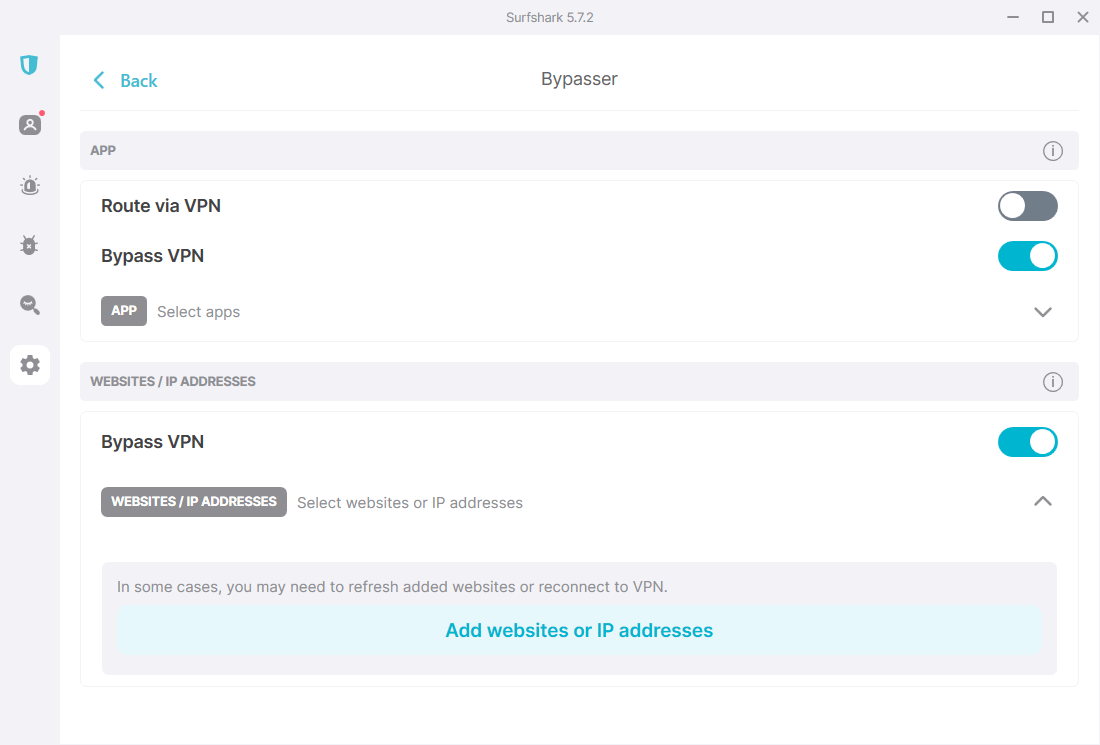Click the Select websites or IP addresses text
The image size is (1100, 745).
coord(410,503)
